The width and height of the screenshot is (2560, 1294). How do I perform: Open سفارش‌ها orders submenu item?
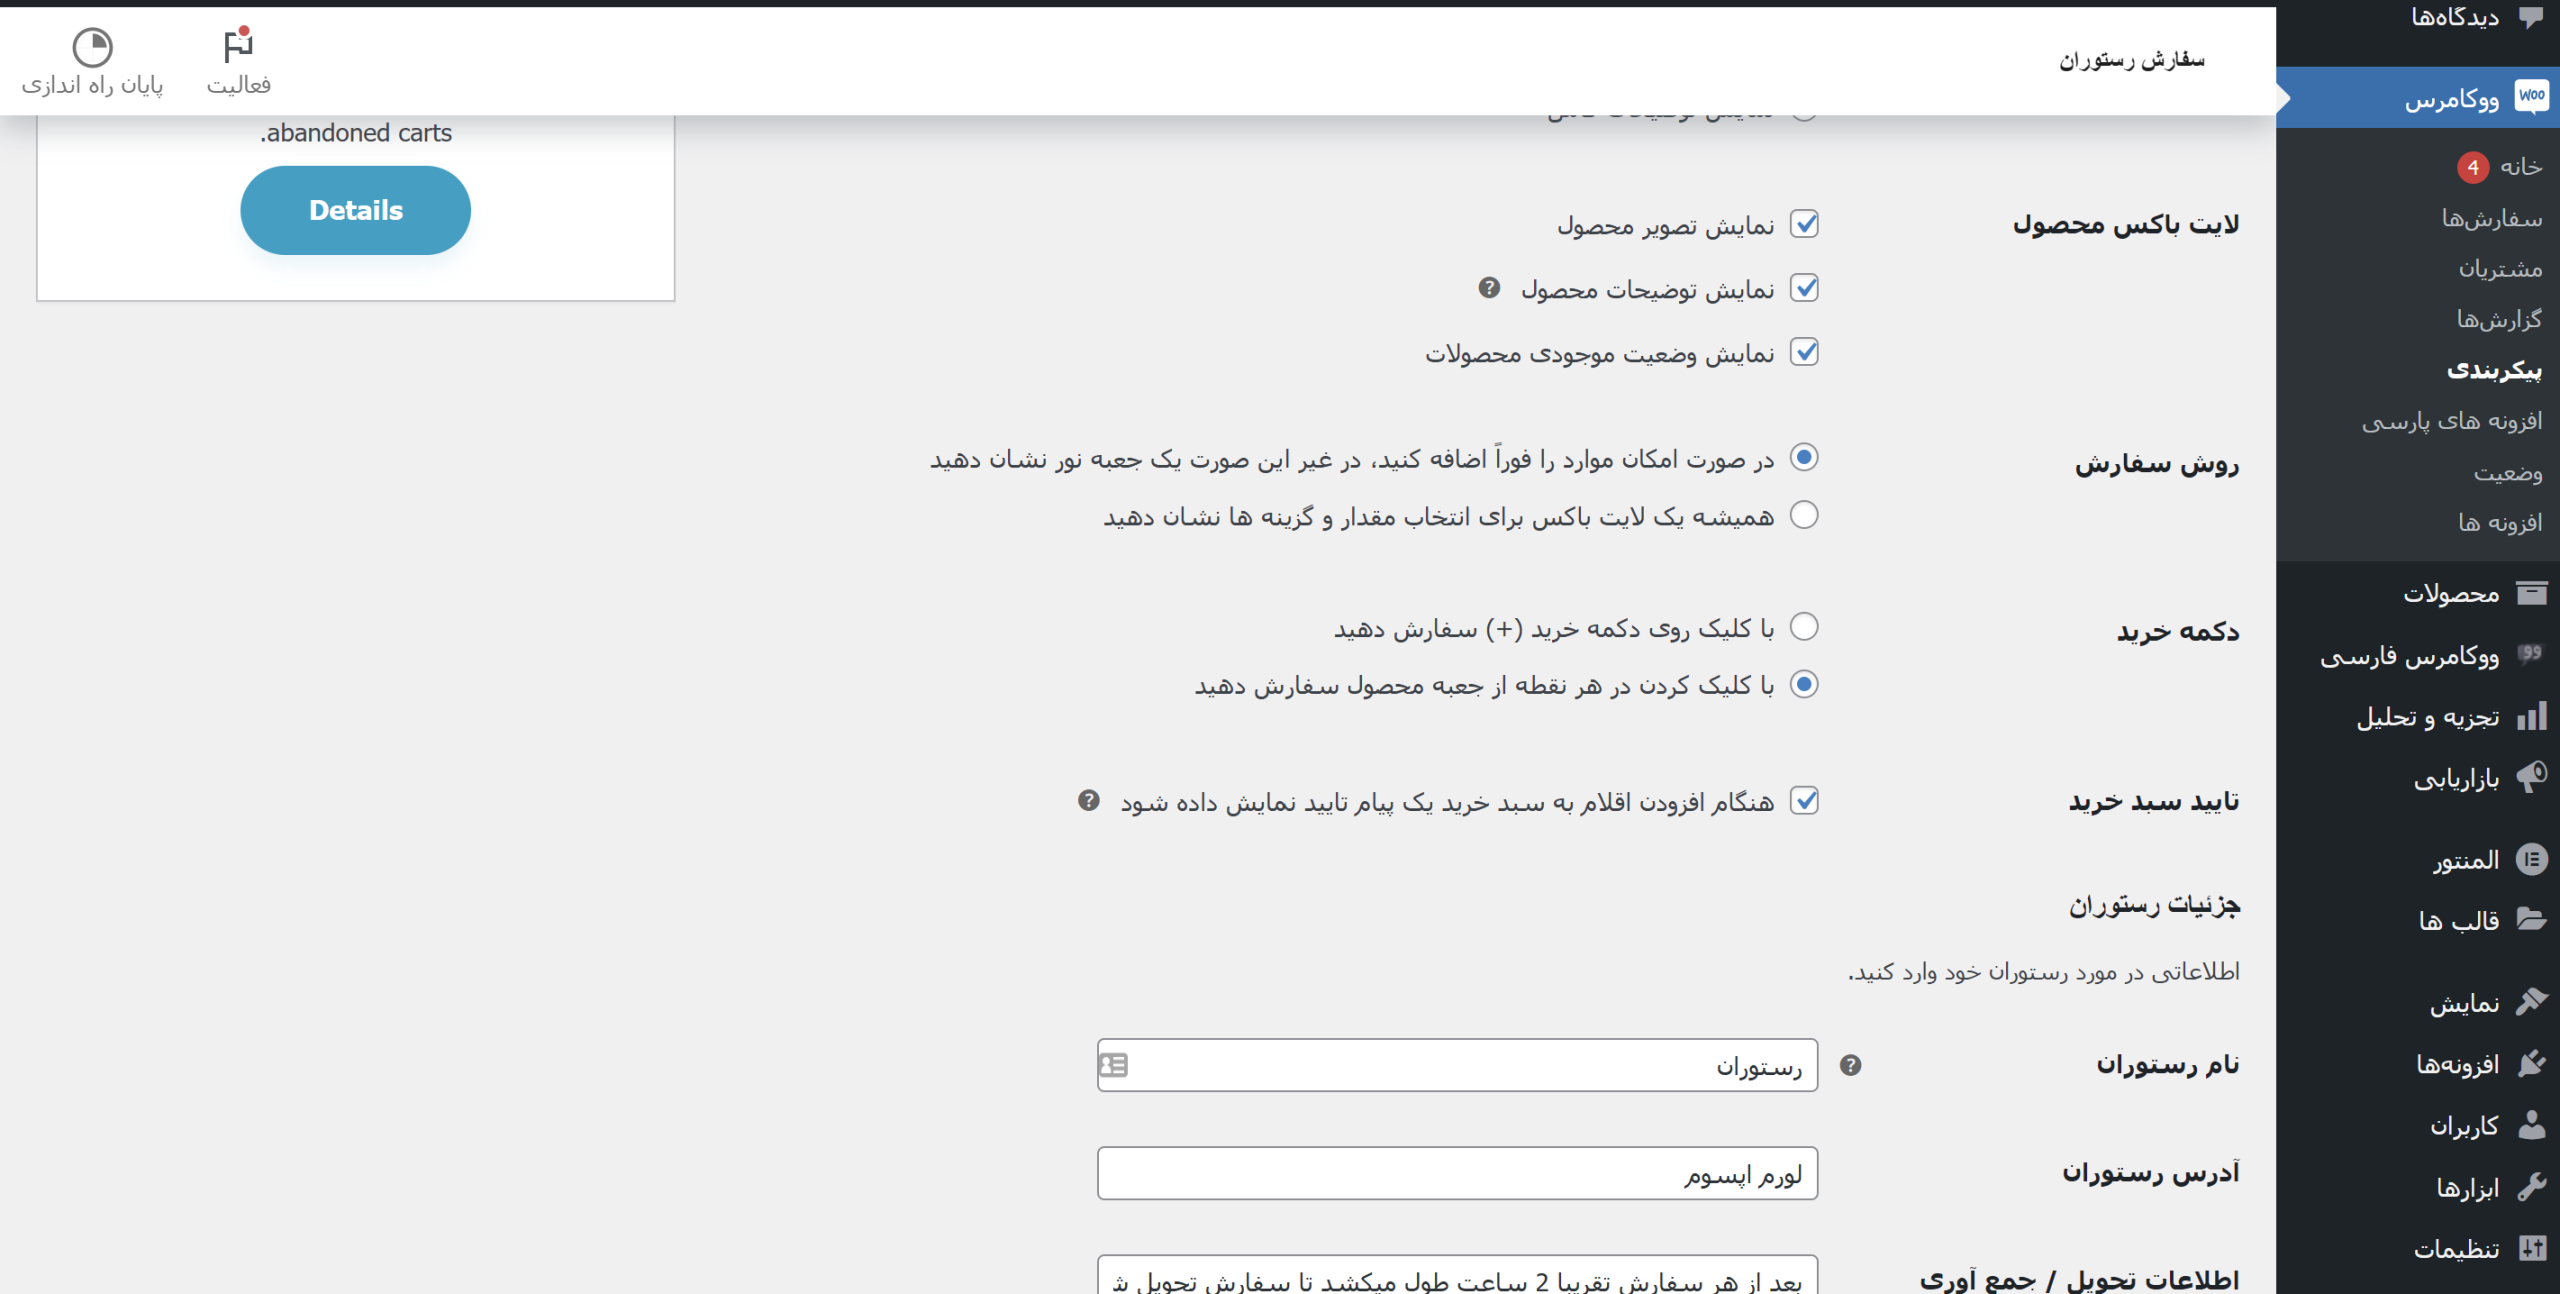[x=2491, y=217]
